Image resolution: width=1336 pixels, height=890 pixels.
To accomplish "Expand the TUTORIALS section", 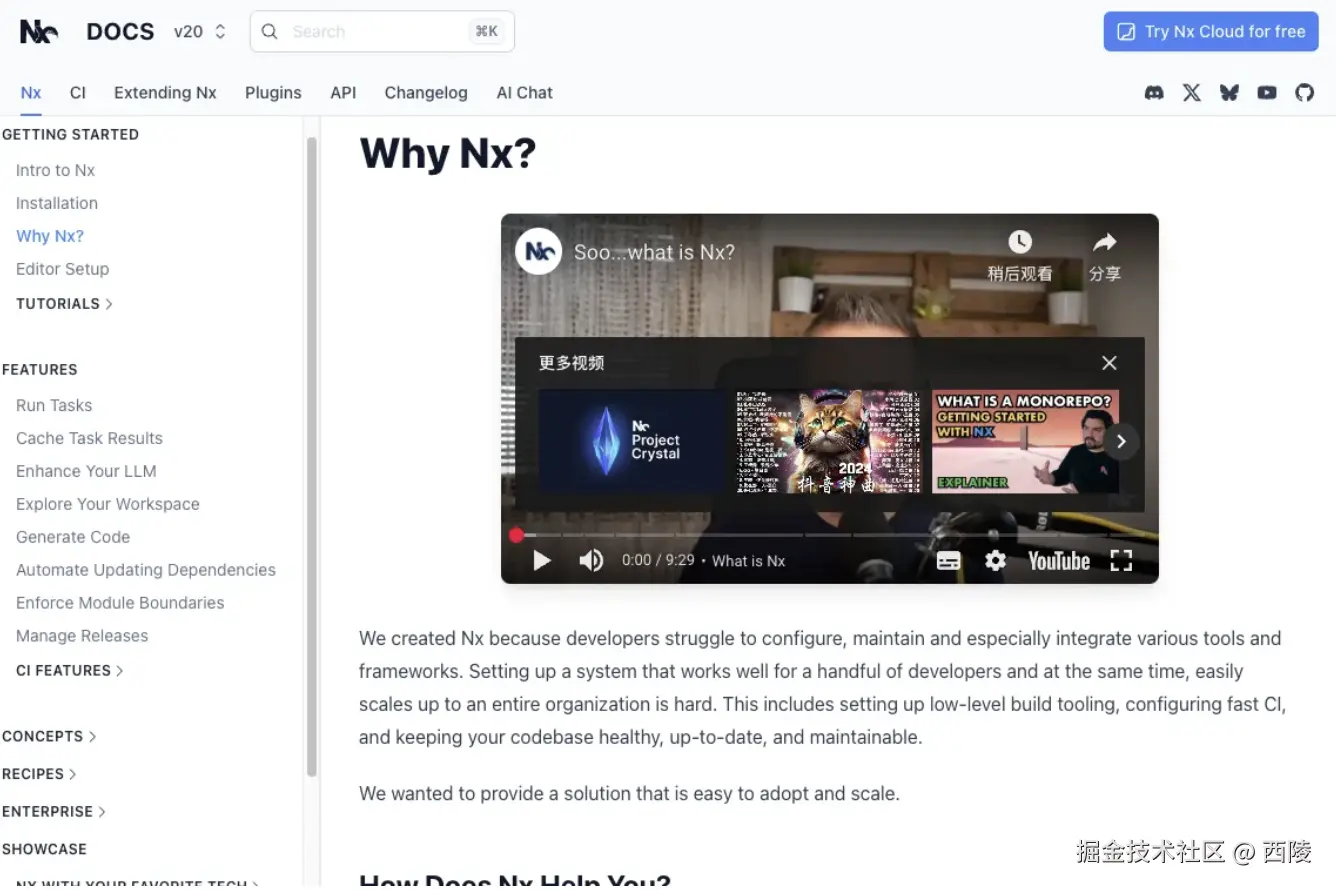I will 64,304.
